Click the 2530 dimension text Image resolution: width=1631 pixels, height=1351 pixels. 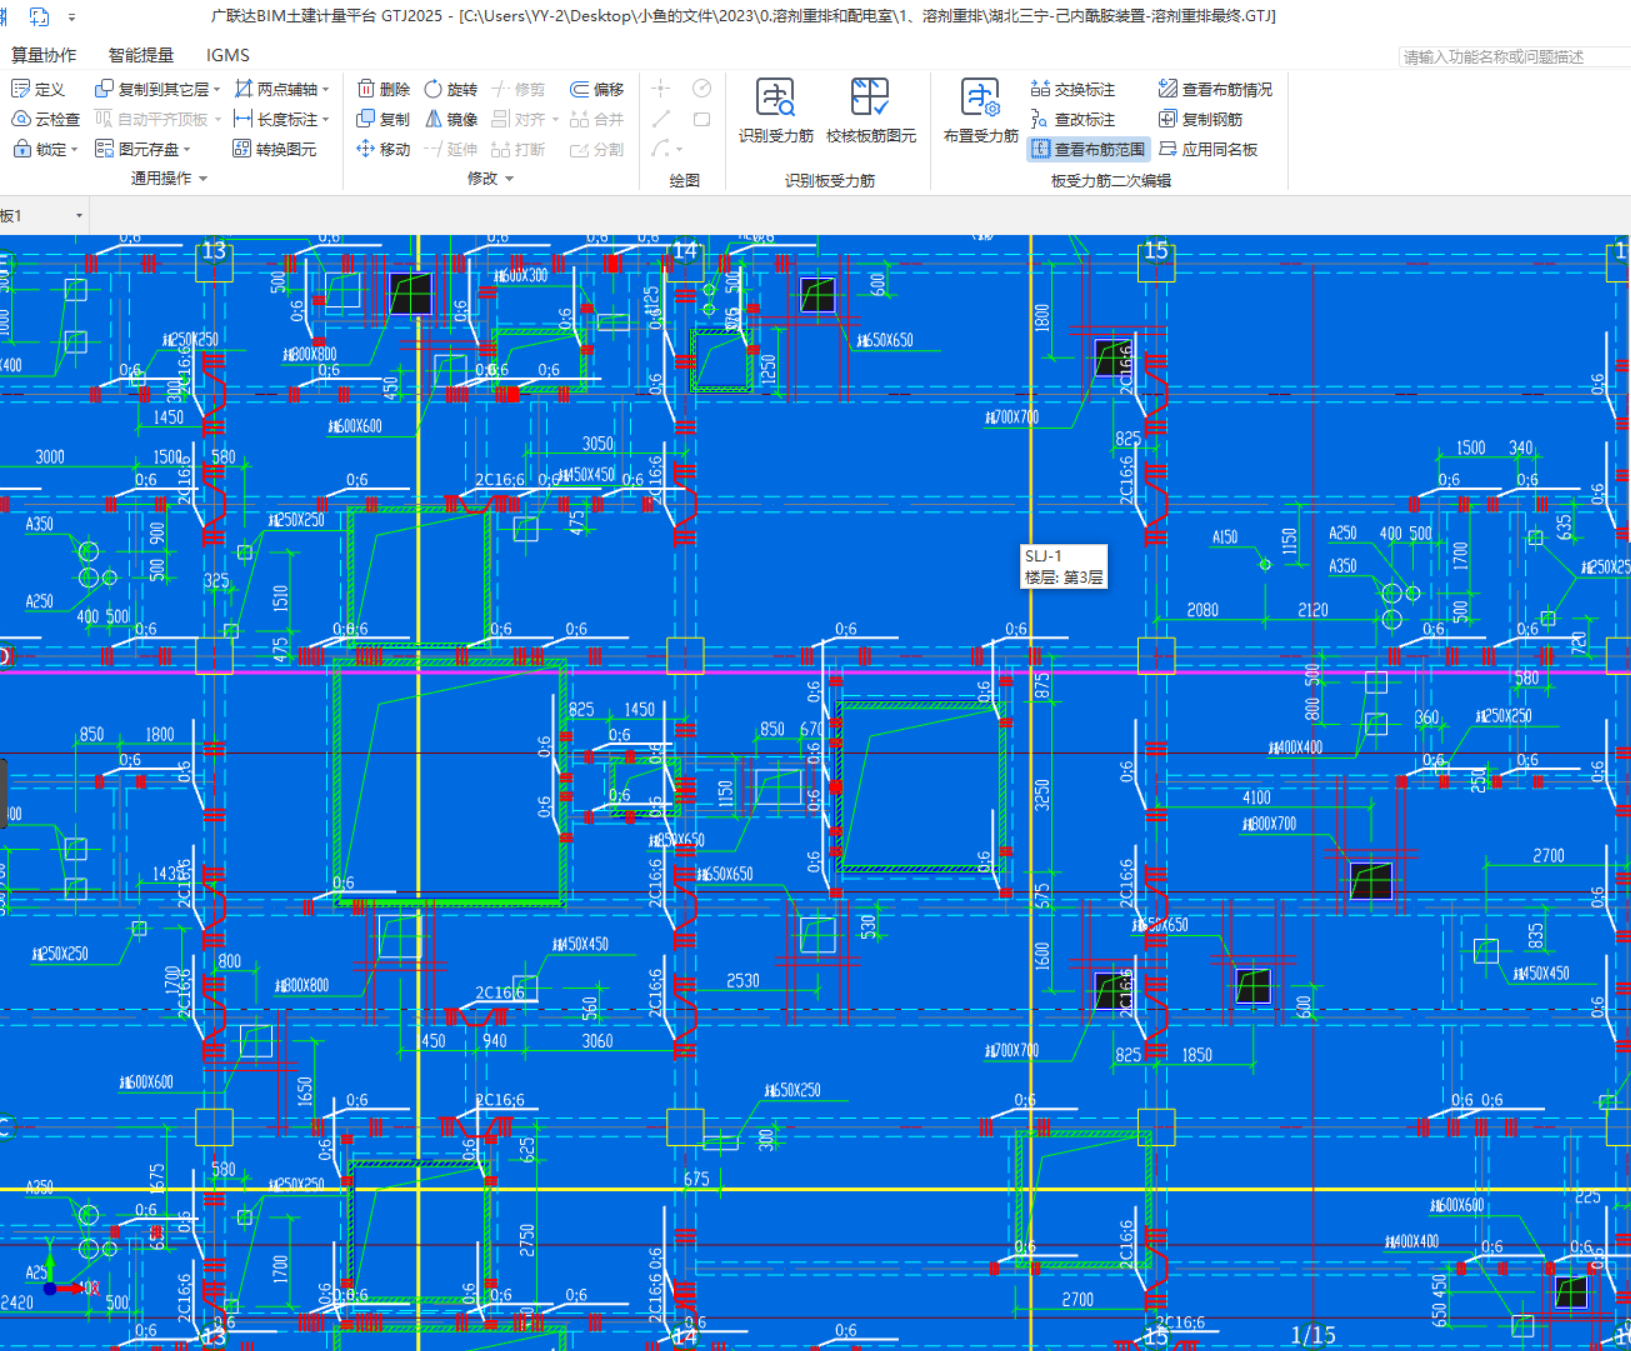coord(743,980)
